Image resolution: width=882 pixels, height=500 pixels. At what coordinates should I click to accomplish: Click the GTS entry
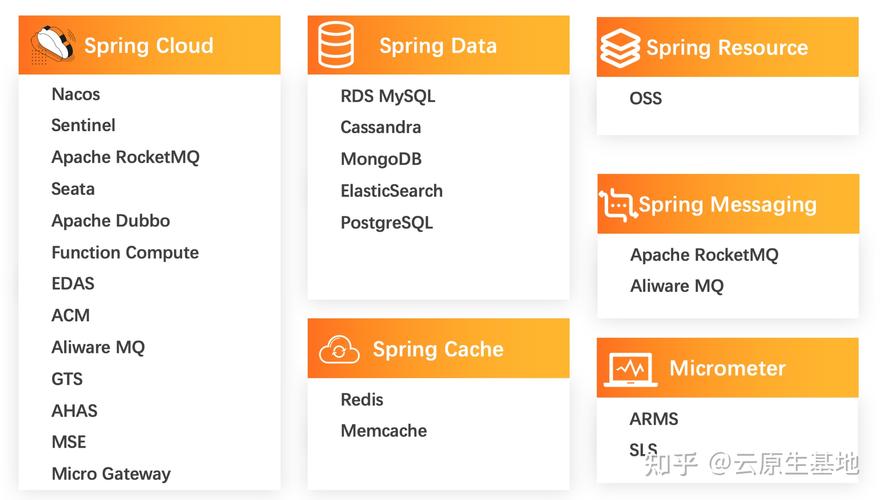67,379
